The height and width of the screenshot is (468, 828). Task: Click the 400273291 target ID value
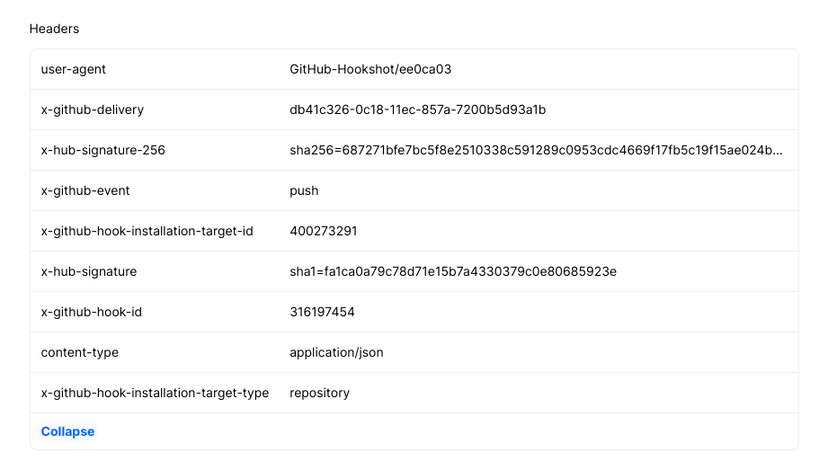coord(324,231)
